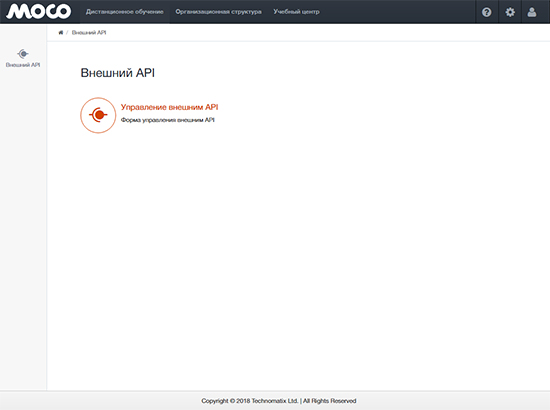Open the Учебный центр menu
This screenshot has height=410, width=550.
(296, 12)
